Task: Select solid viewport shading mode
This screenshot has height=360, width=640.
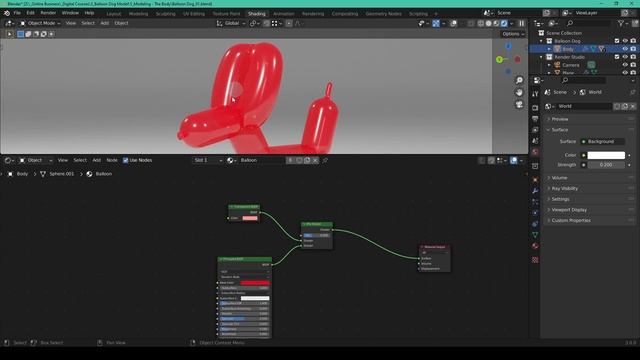Action: coord(489,23)
